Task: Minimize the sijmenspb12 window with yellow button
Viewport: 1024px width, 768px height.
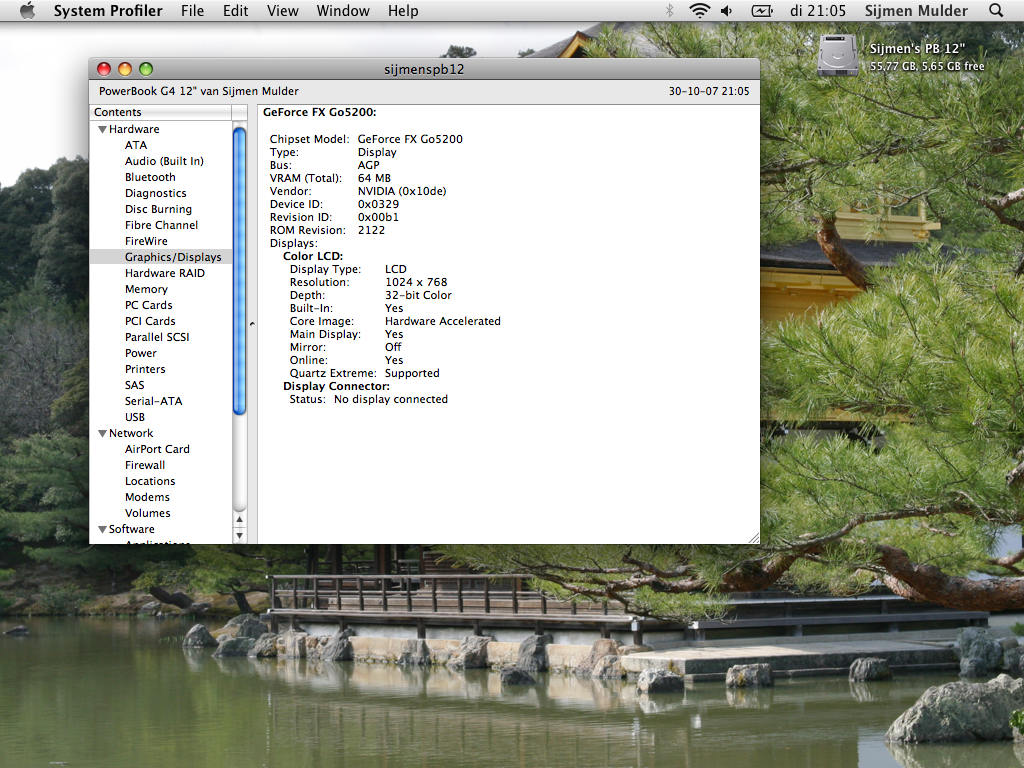Action: [125, 69]
